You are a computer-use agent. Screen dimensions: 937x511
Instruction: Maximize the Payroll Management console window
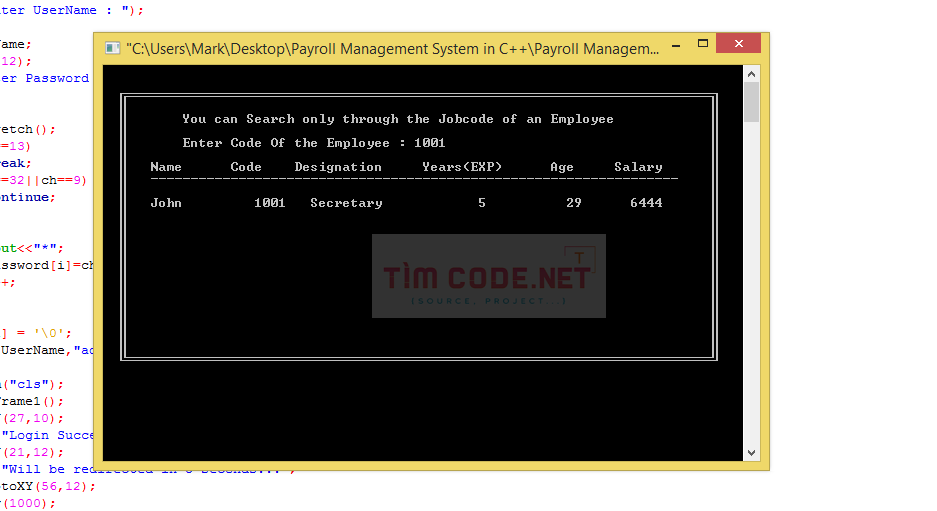[x=703, y=44]
